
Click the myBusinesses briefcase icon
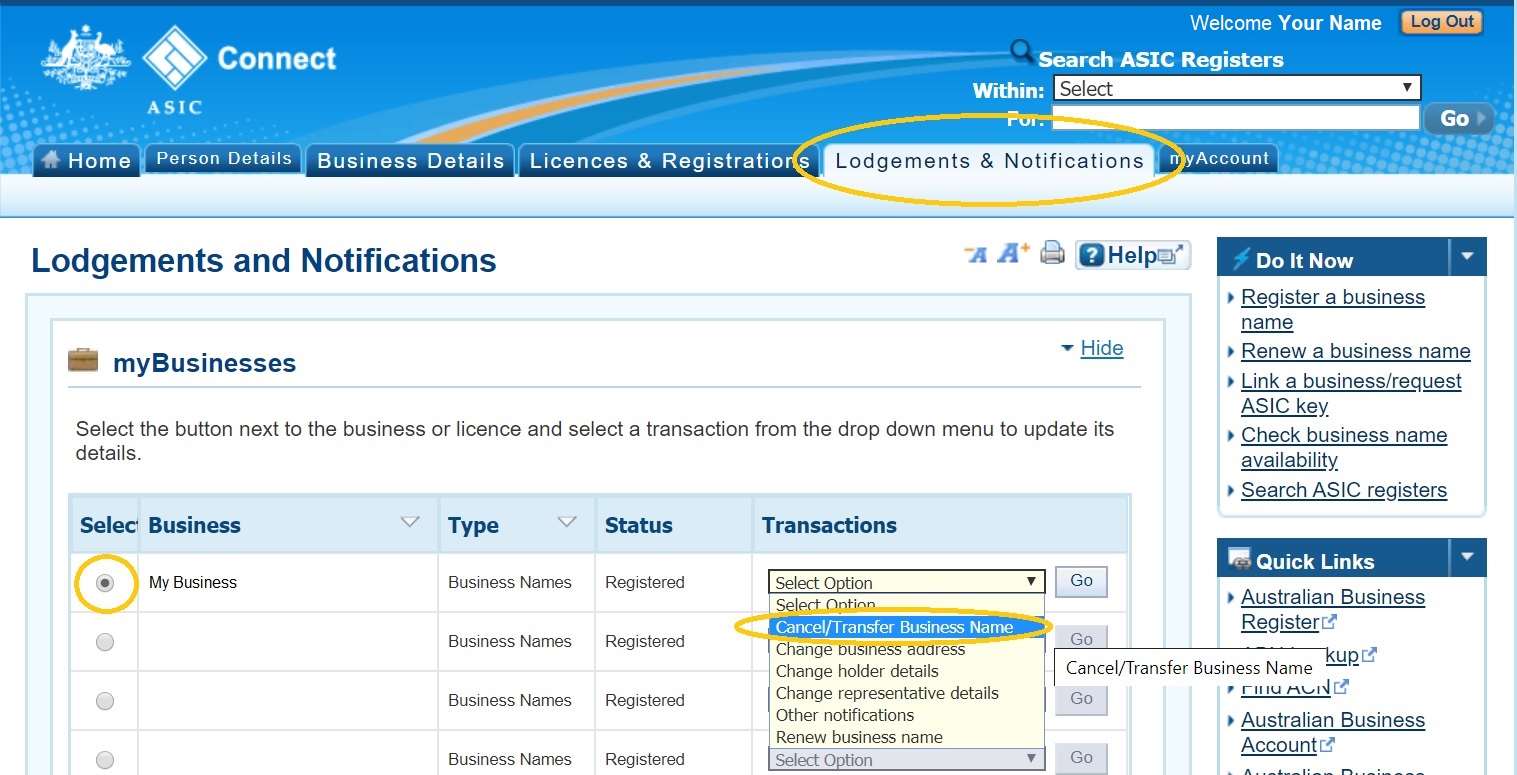tap(83, 359)
